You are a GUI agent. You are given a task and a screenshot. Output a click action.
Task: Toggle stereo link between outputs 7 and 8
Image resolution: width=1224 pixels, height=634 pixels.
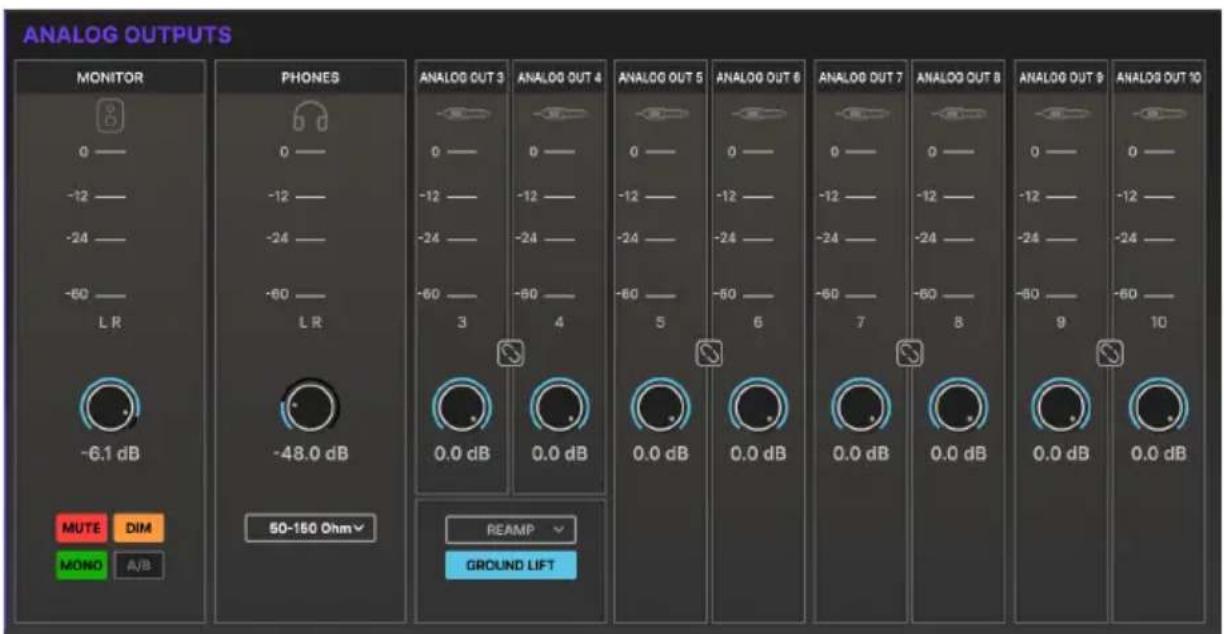point(909,352)
